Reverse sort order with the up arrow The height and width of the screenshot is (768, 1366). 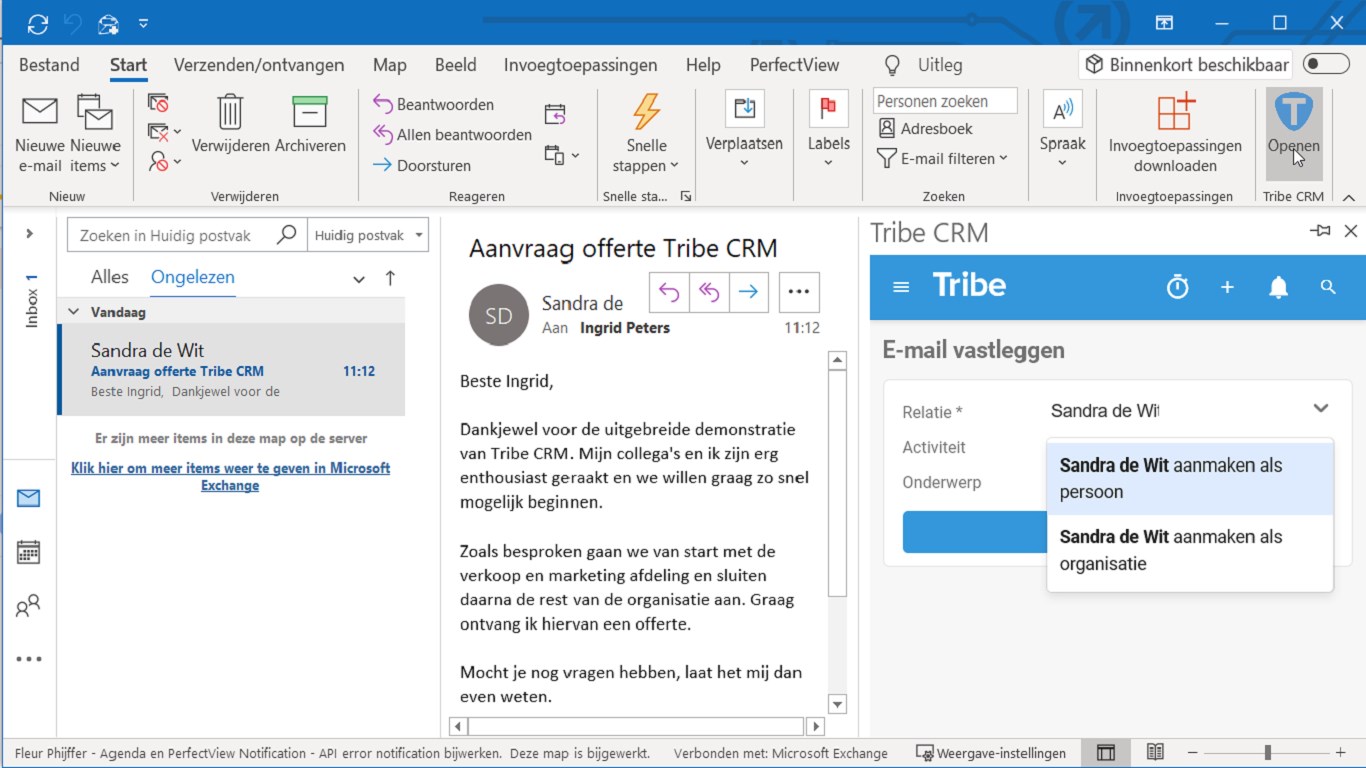click(x=390, y=279)
